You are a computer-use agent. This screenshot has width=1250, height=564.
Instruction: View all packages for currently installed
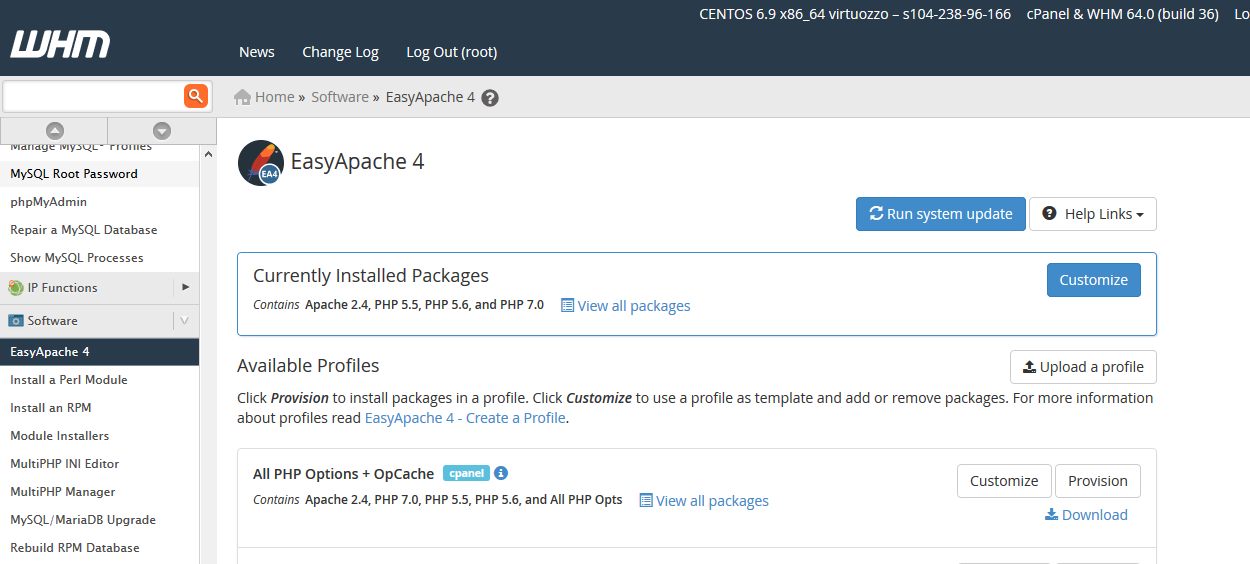click(x=626, y=306)
